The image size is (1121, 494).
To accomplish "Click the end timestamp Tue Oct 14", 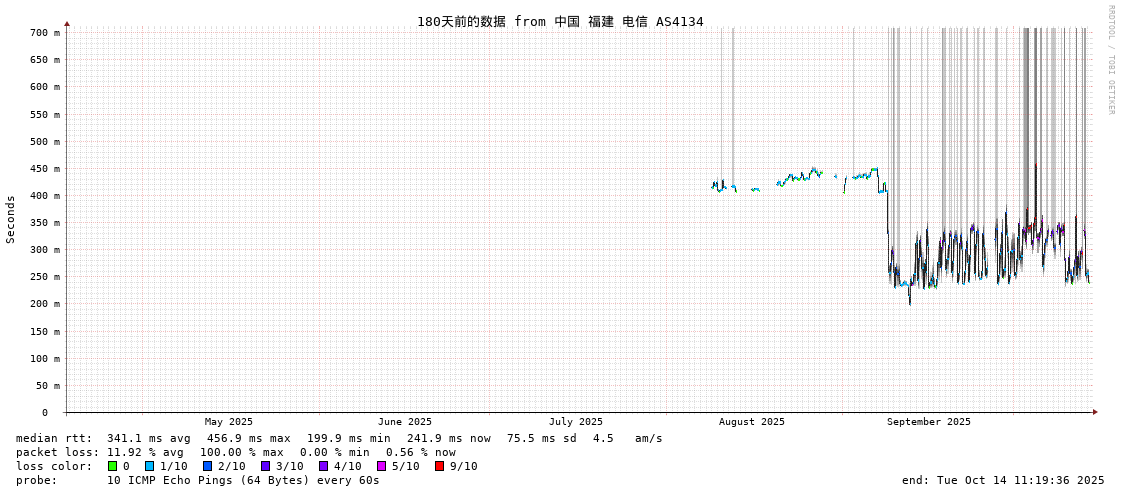I will click(1003, 480).
